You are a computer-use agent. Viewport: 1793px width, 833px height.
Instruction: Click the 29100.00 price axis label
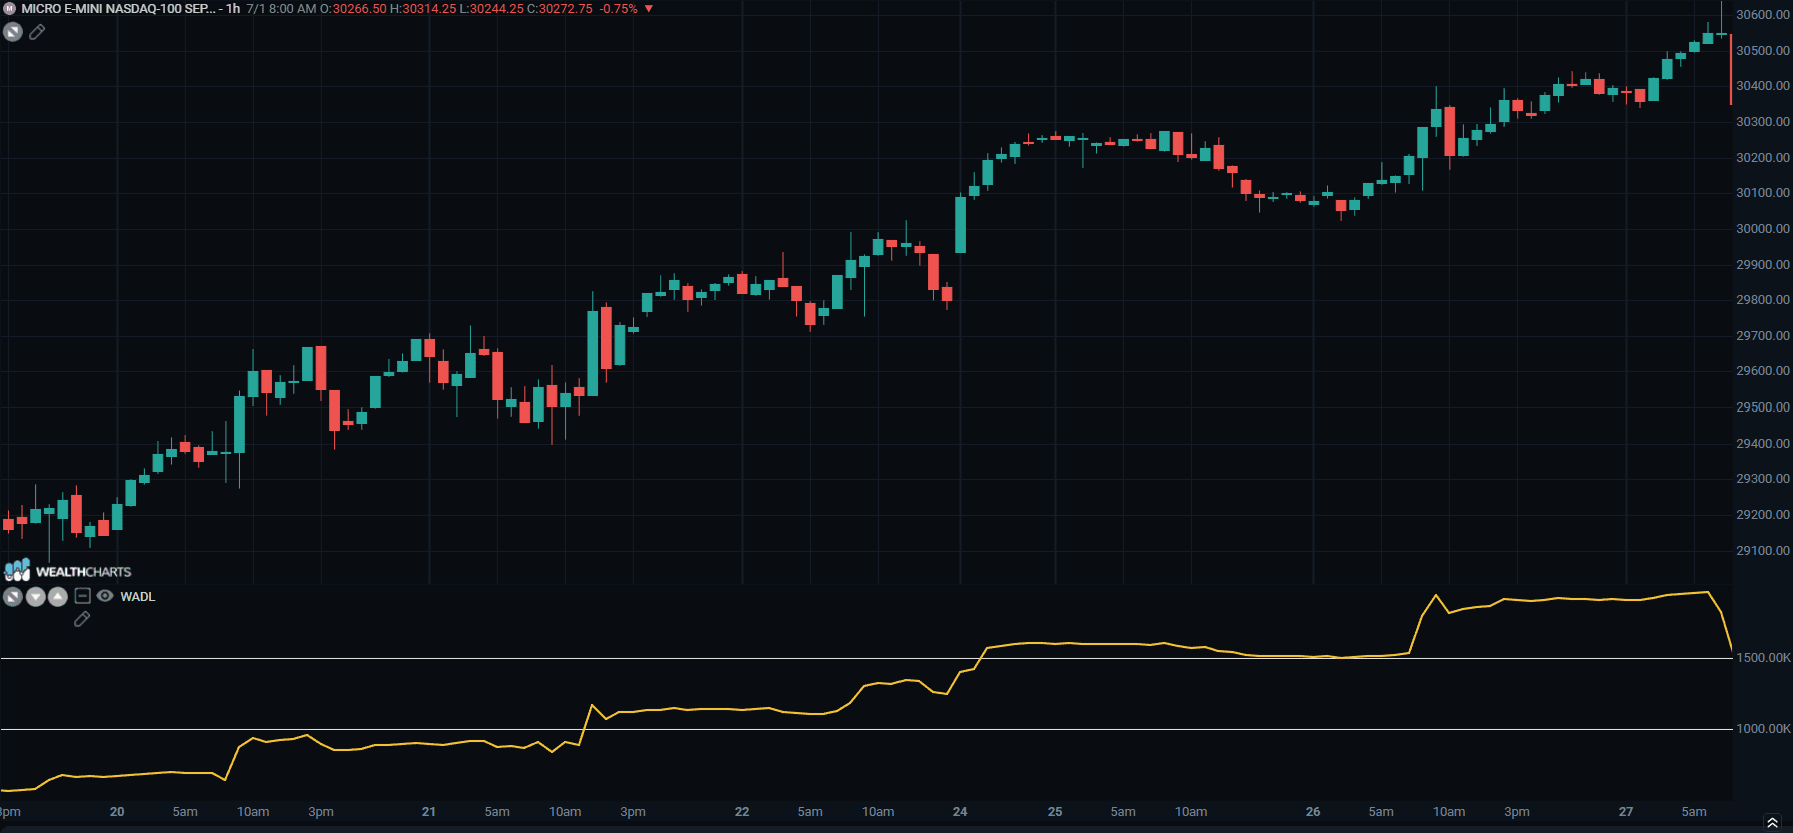pos(1763,551)
